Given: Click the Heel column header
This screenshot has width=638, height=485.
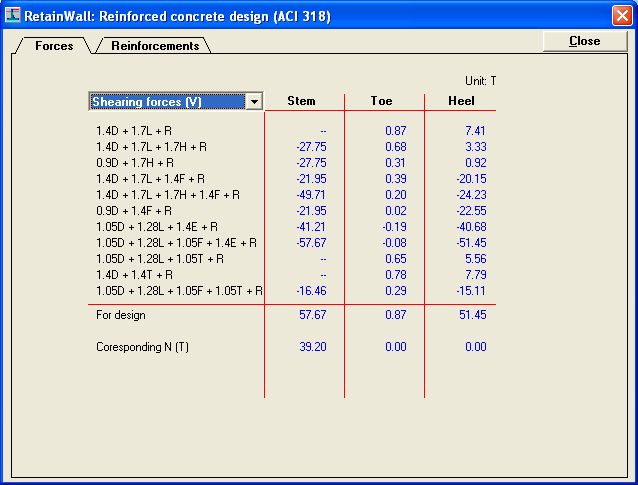Looking at the screenshot, I should tap(461, 101).
